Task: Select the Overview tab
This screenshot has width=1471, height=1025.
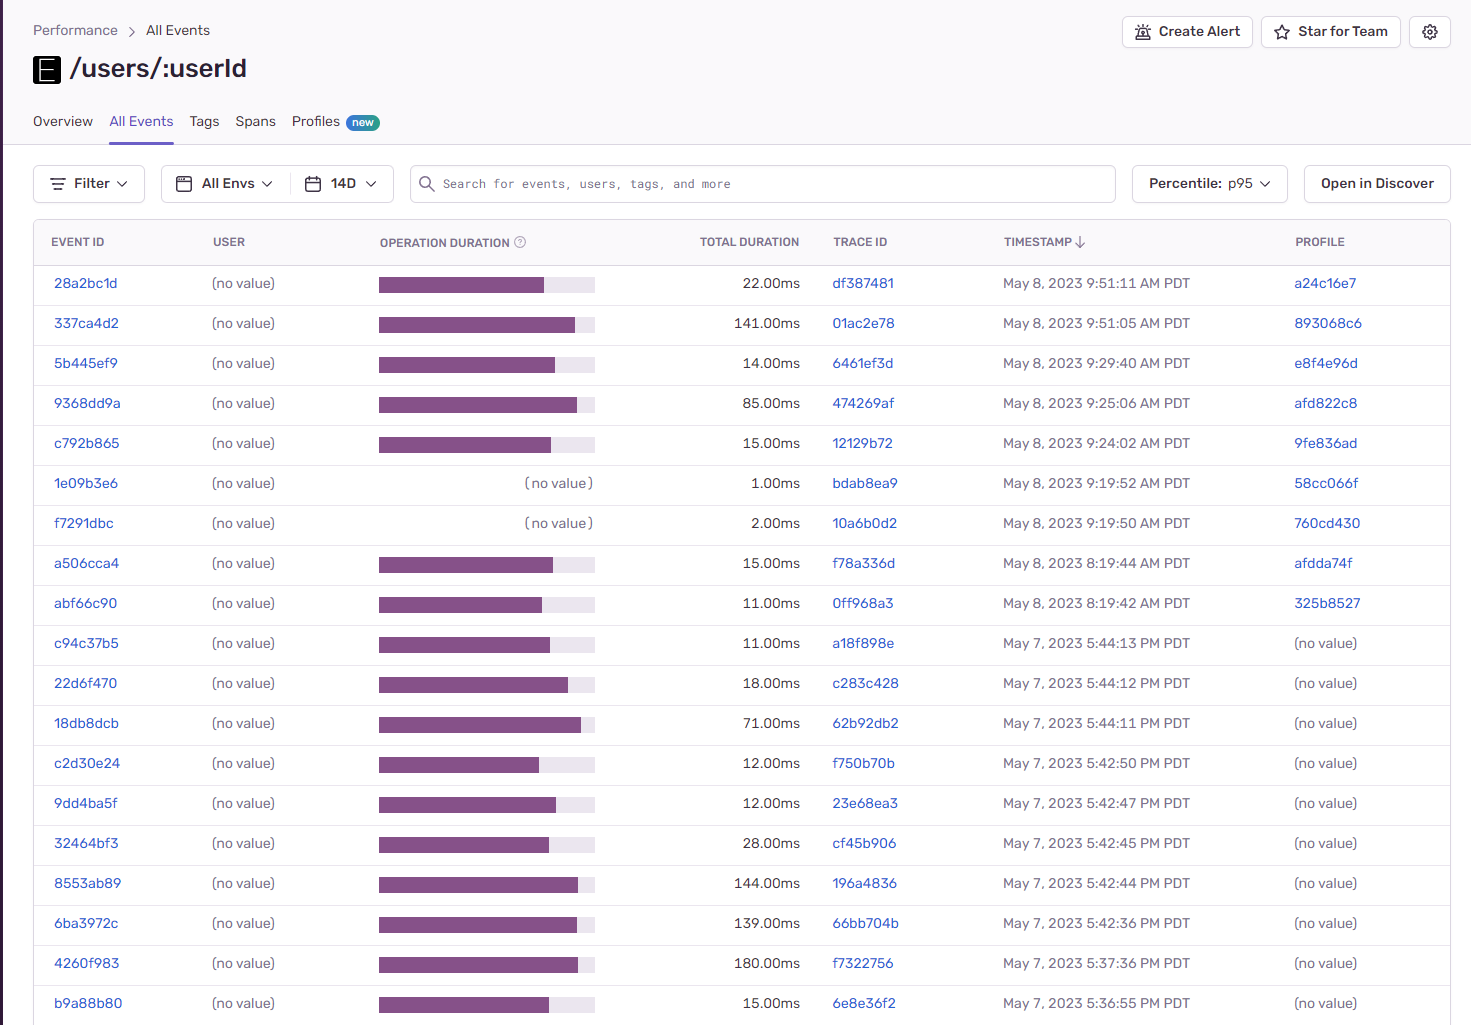Action: point(62,121)
